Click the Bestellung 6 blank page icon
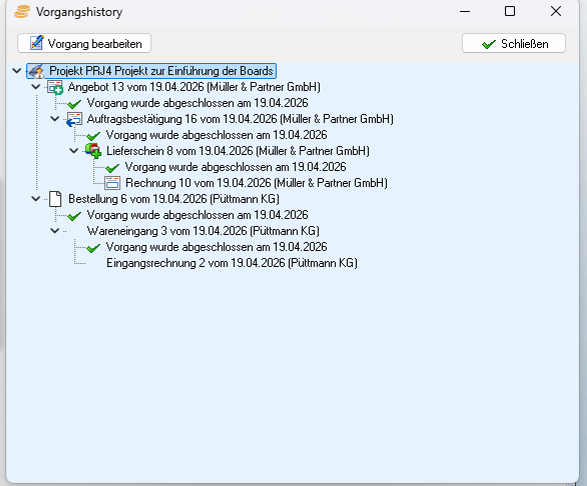Viewport: 587px width, 486px height. point(55,199)
